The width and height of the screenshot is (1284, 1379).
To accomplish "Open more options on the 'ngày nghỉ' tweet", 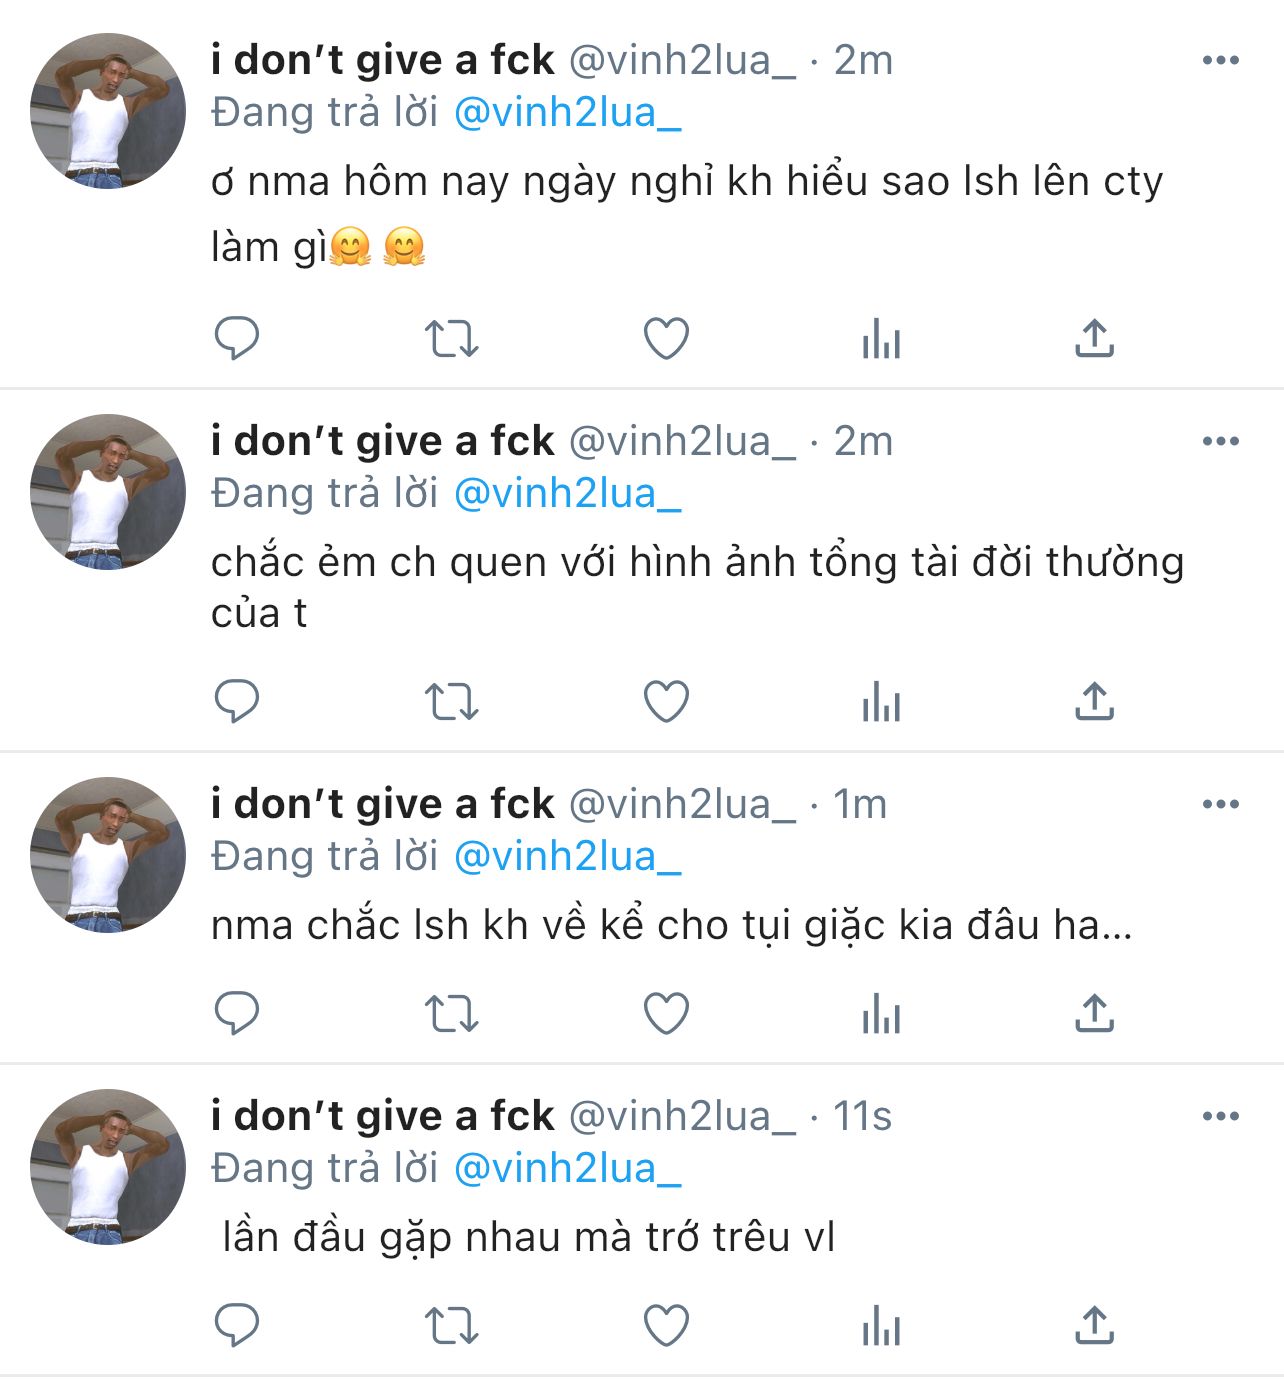I will (x=1220, y=61).
